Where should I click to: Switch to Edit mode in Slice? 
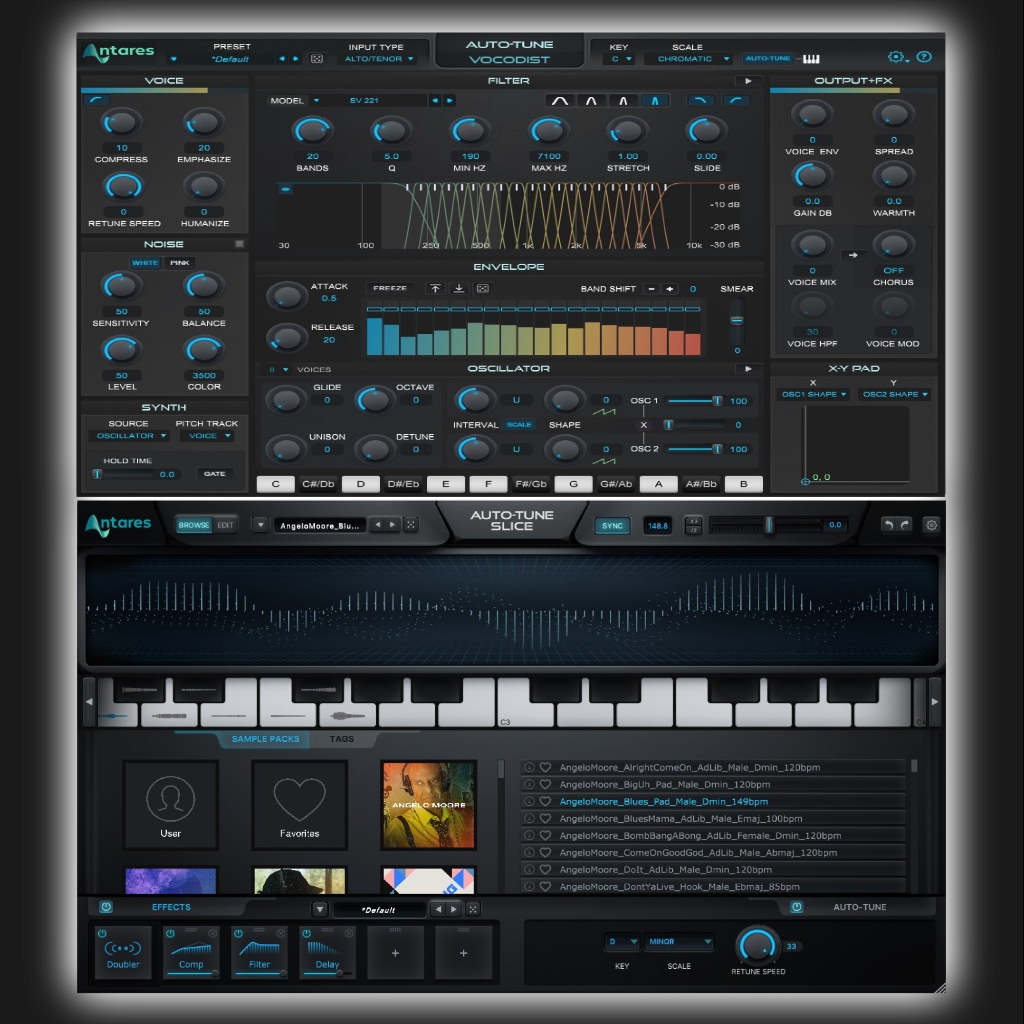click(x=225, y=525)
